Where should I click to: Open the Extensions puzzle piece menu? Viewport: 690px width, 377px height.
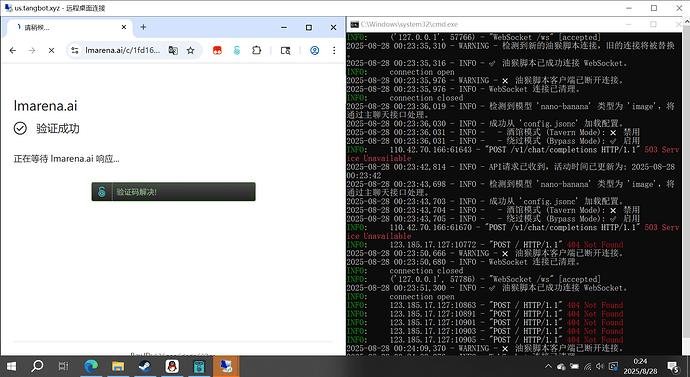click(257, 51)
